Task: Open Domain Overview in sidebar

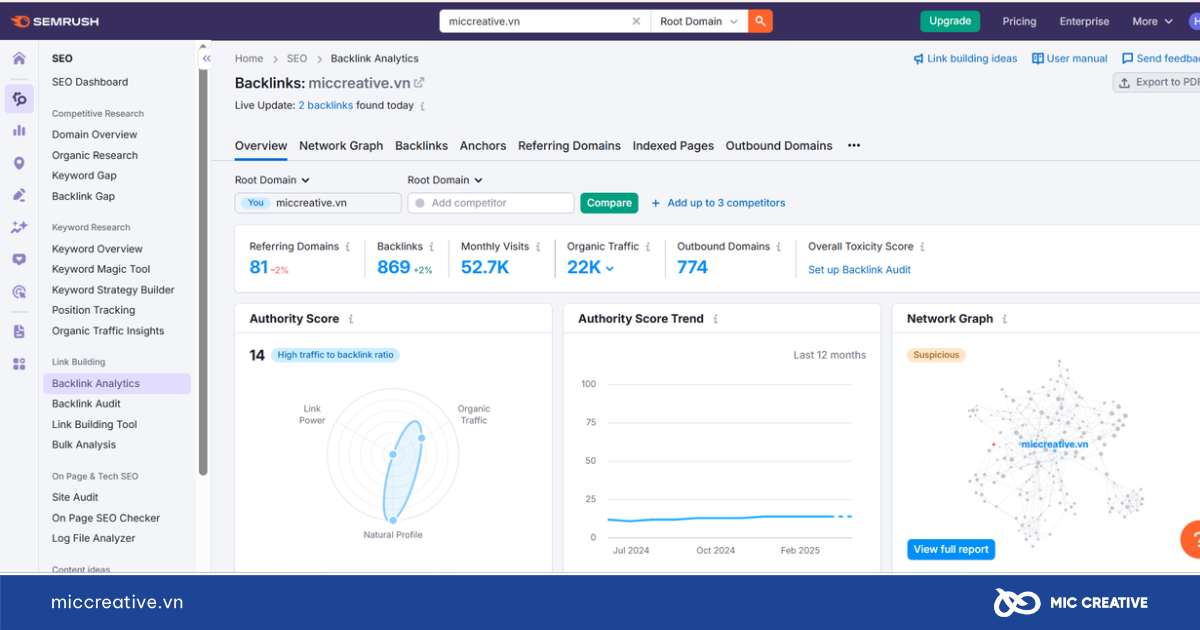Action: [95, 135]
